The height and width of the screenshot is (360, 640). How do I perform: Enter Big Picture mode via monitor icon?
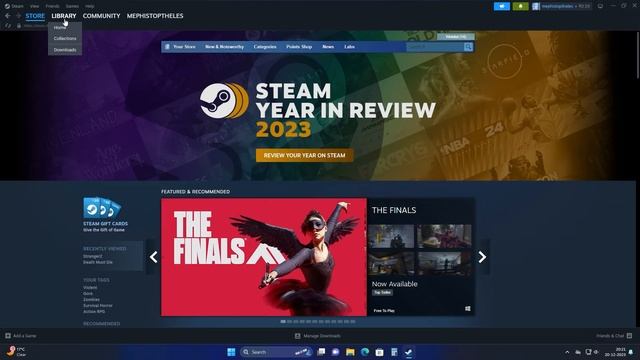coord(600,6)
